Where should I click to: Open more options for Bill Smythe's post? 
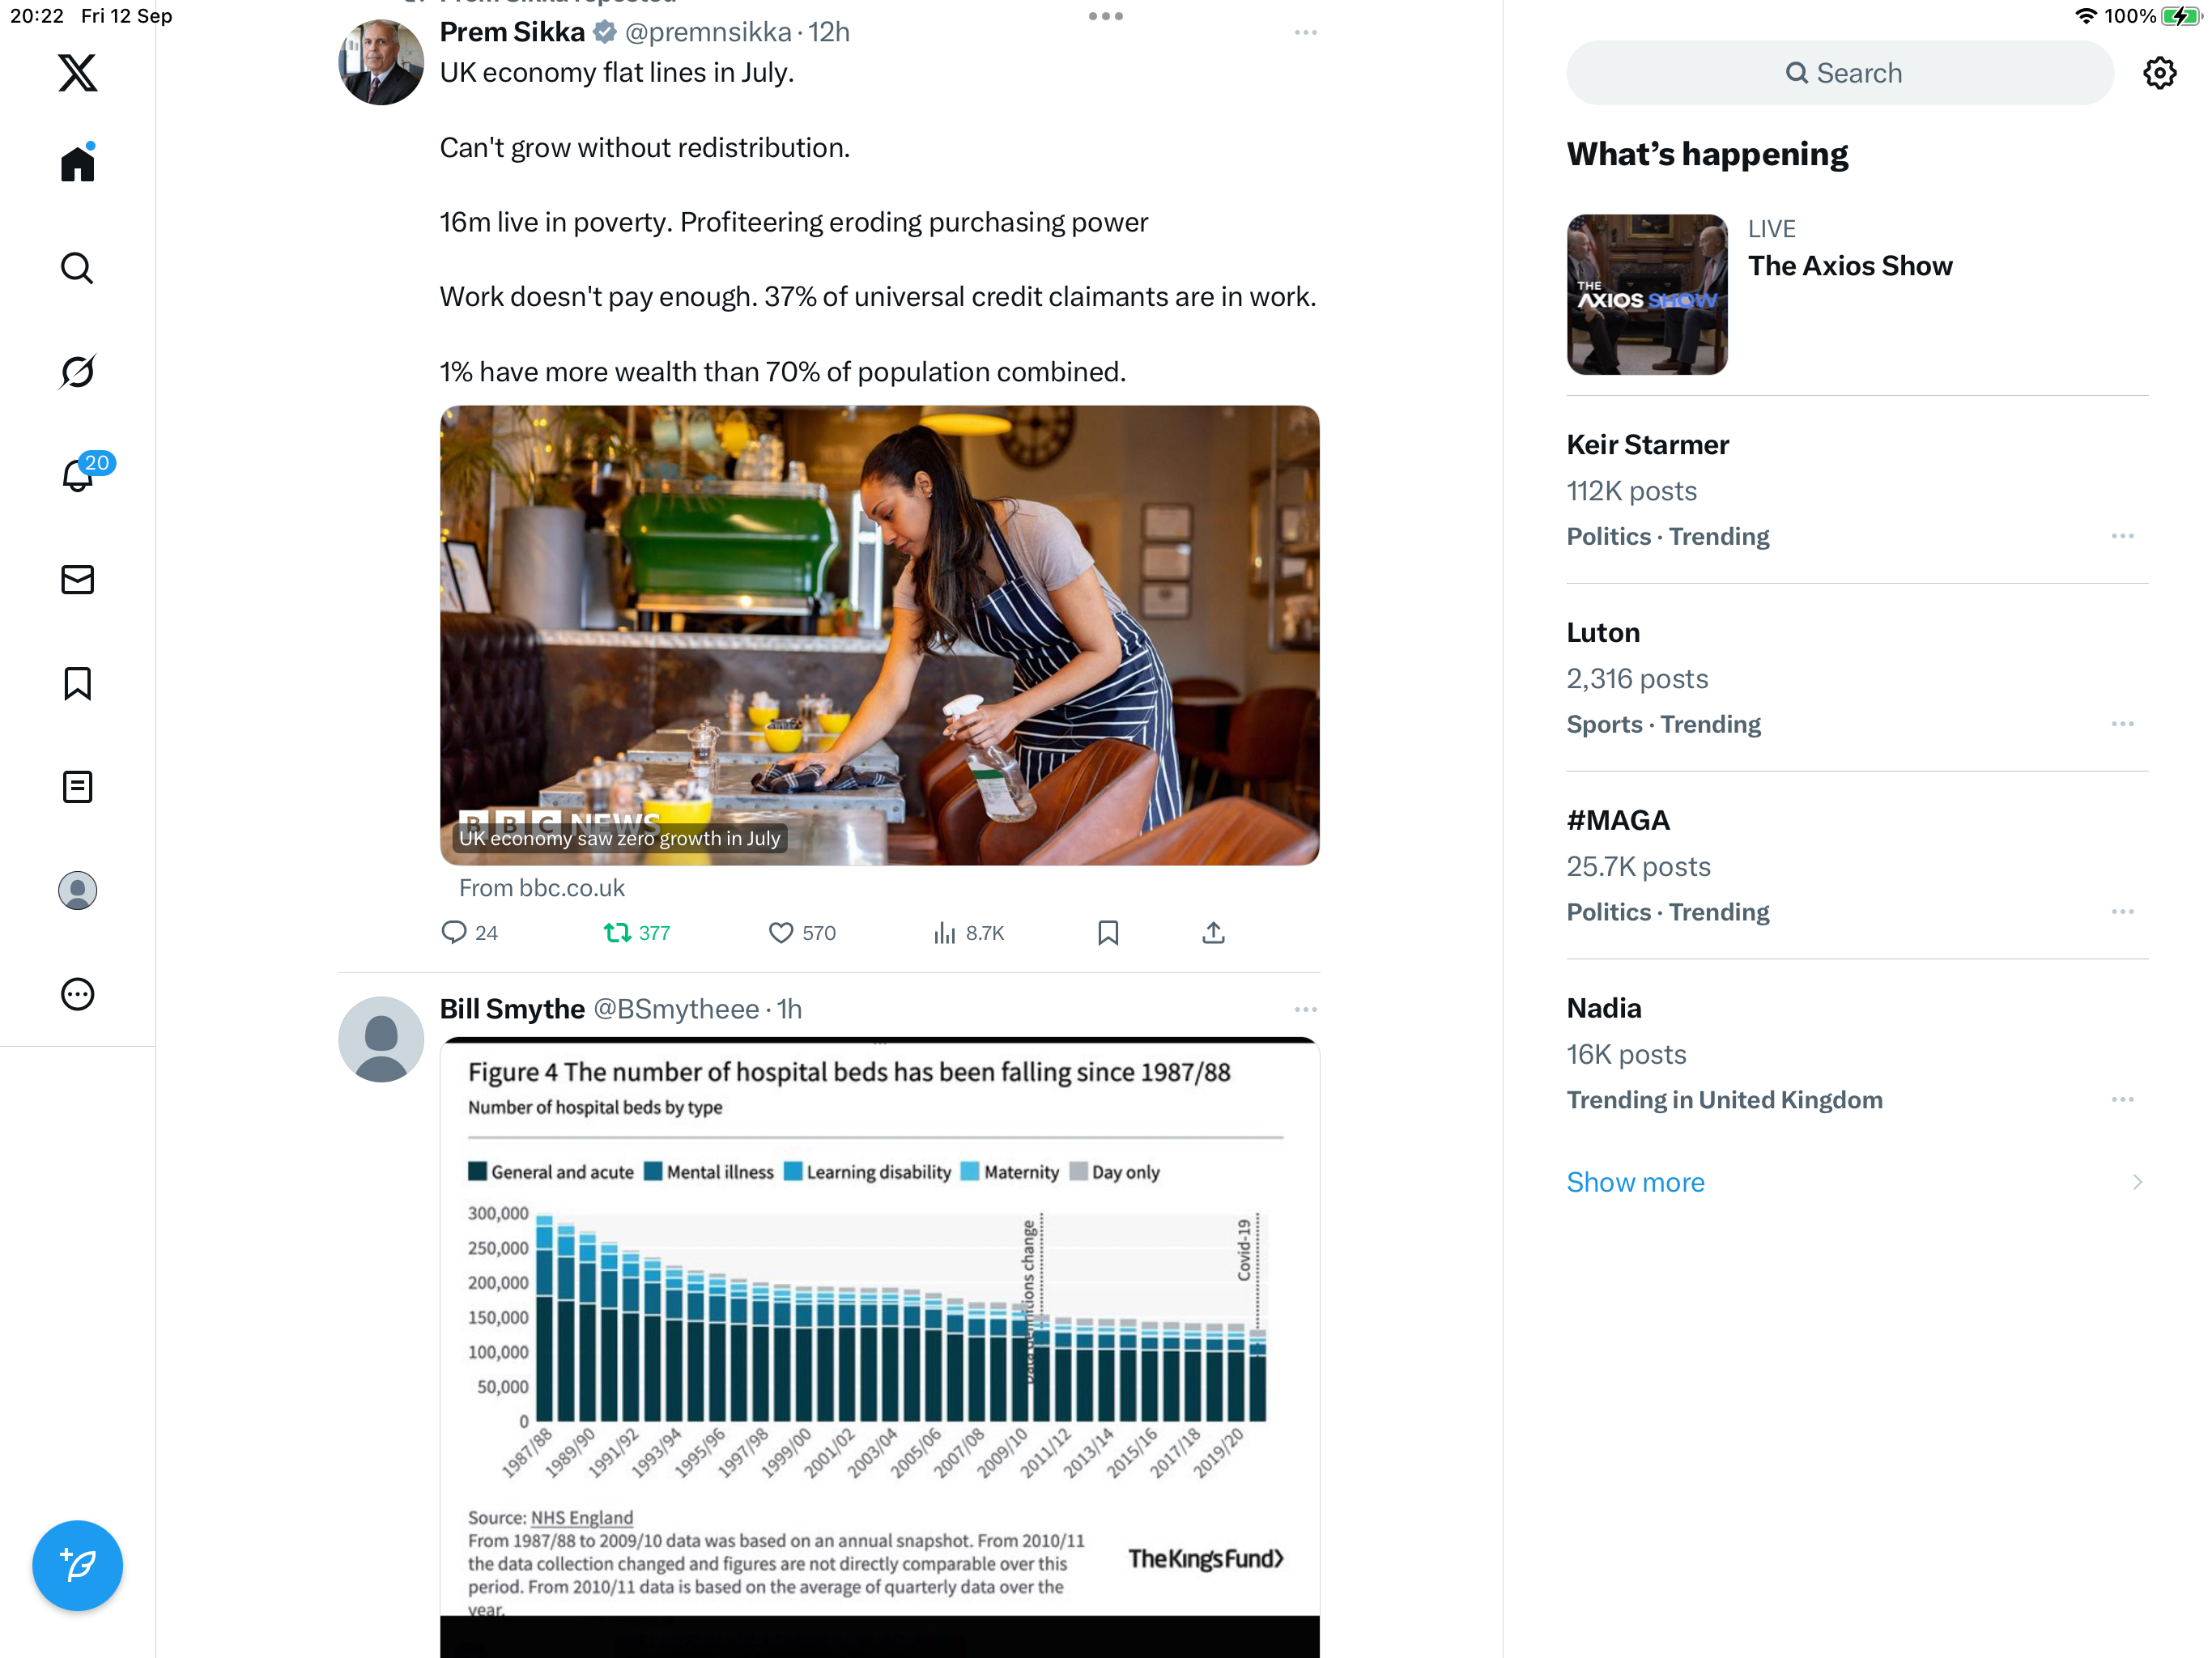(x=1305, y=1010)
